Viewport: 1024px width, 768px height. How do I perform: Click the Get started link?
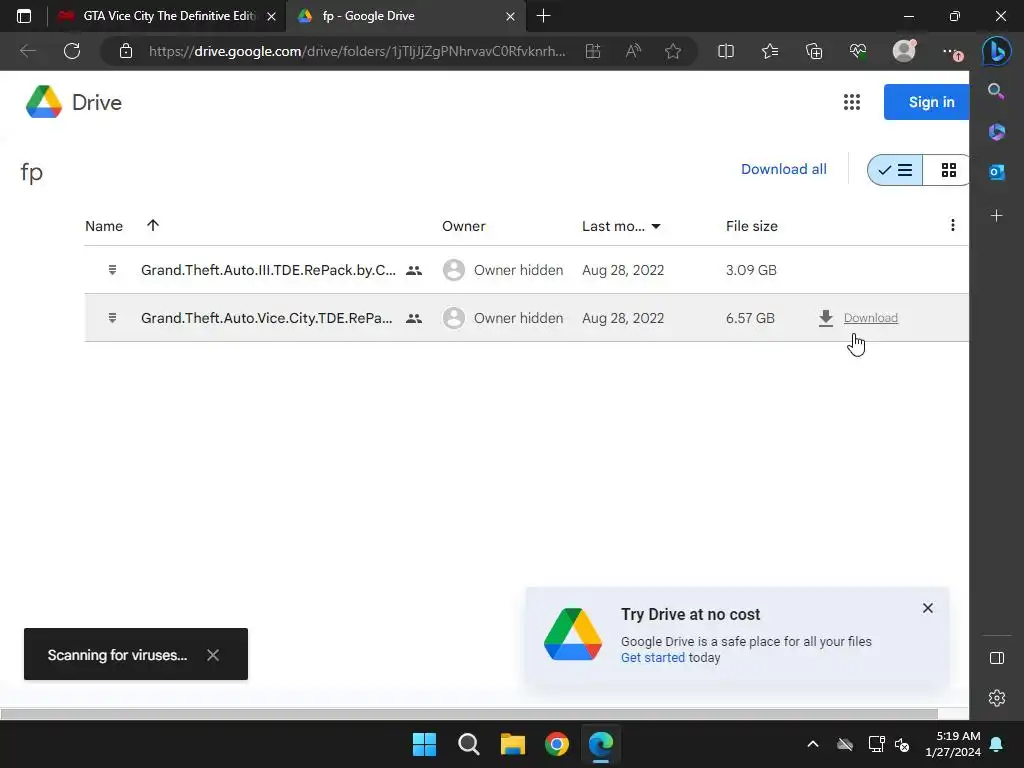[652, 658]
